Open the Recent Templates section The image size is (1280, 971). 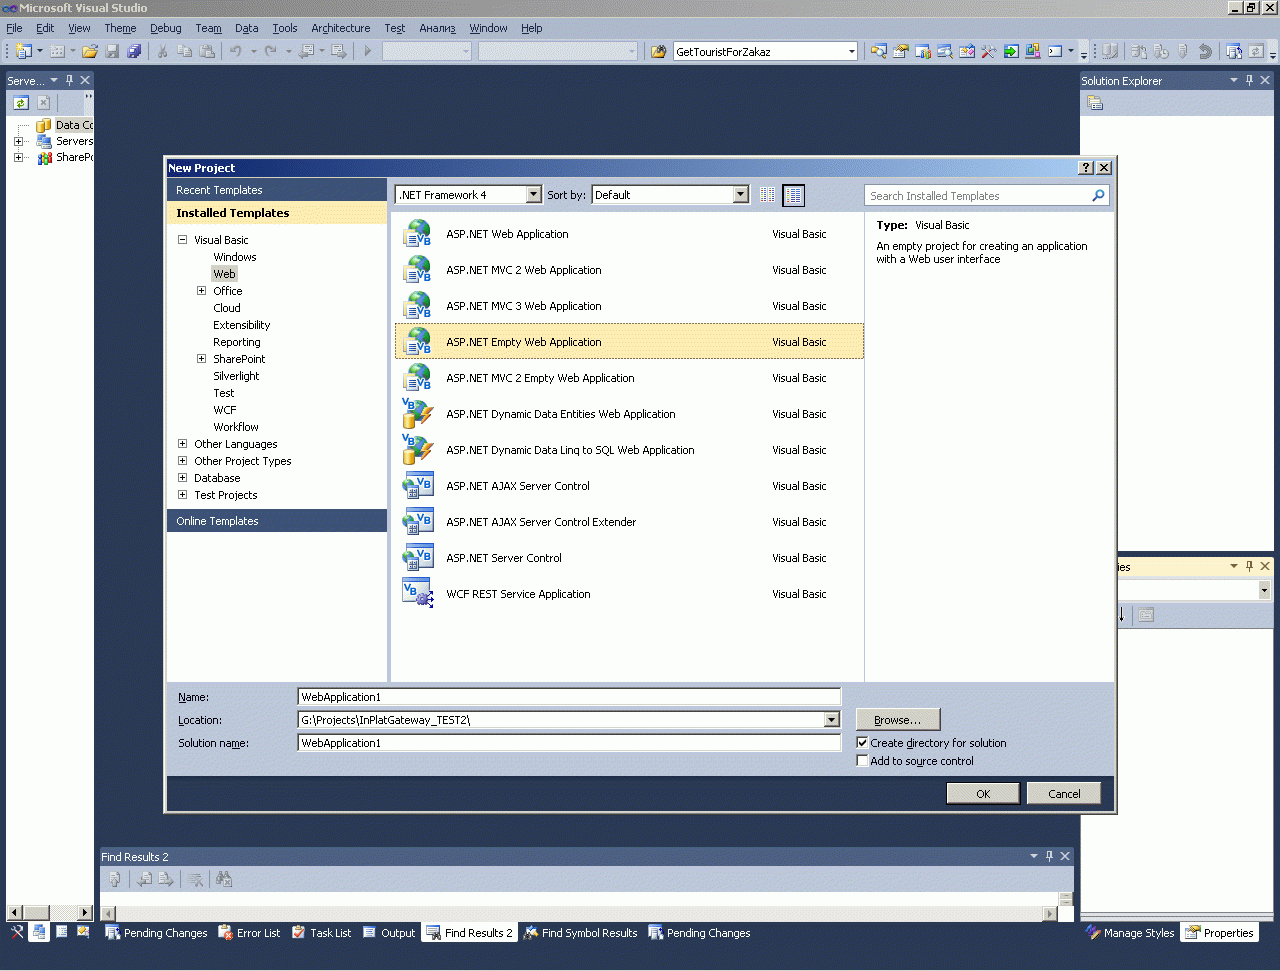(x=277, y=190)
